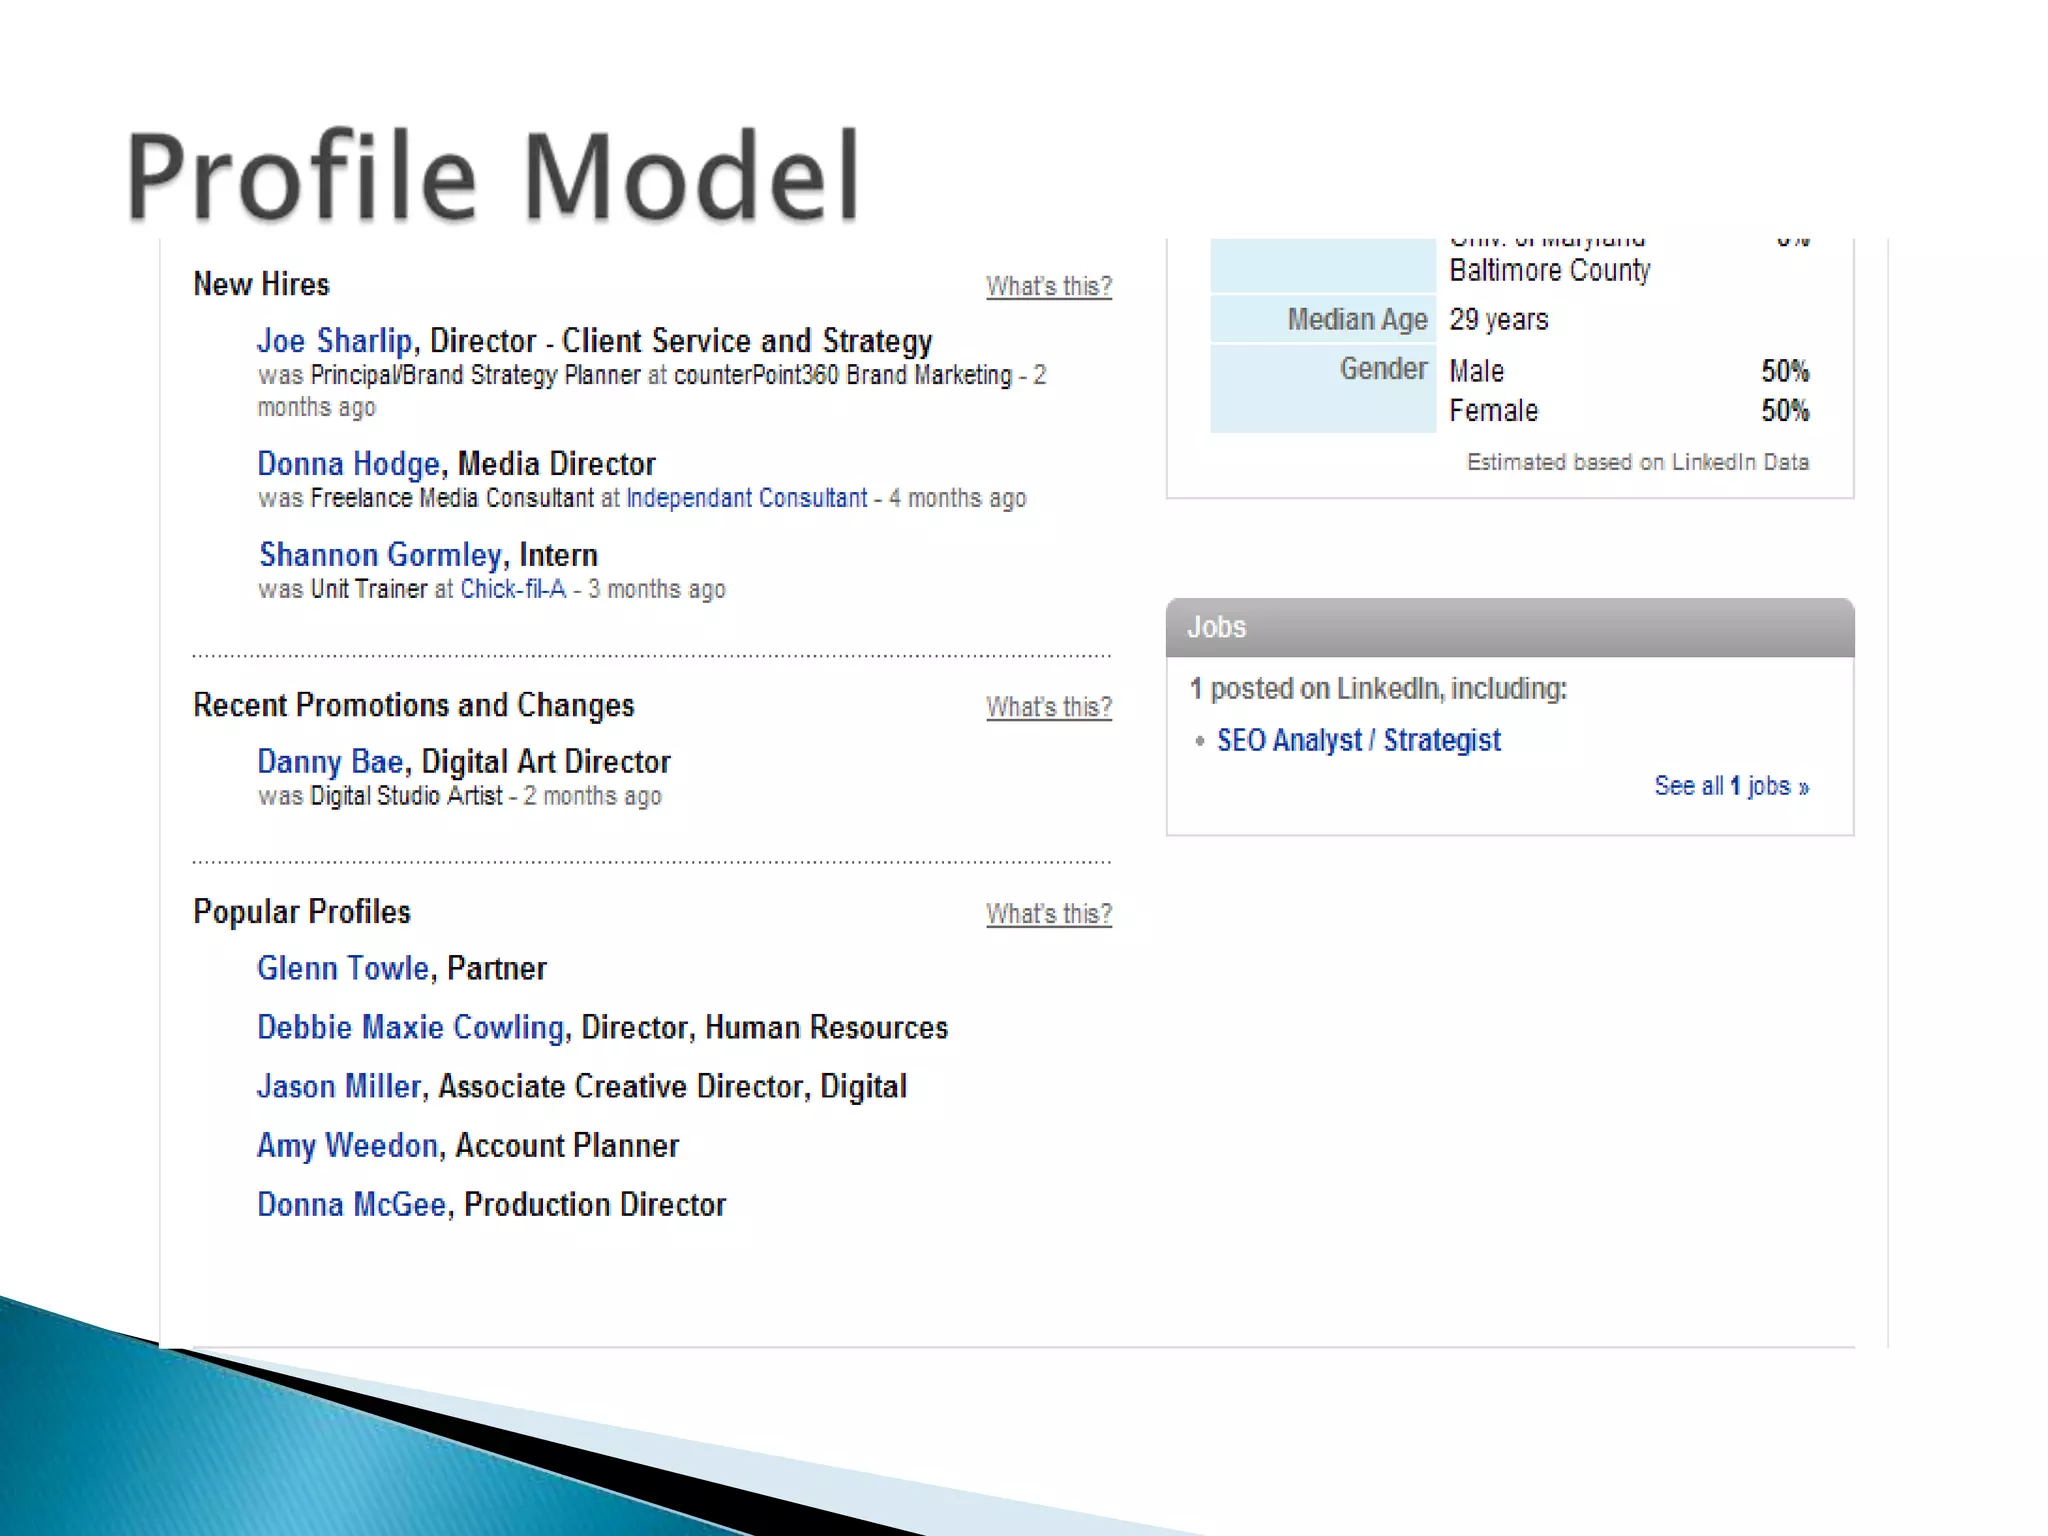Click What's this? beside New Hires
The height and width of the screenshot is (1536, 2048).
tap(1048, 286)
